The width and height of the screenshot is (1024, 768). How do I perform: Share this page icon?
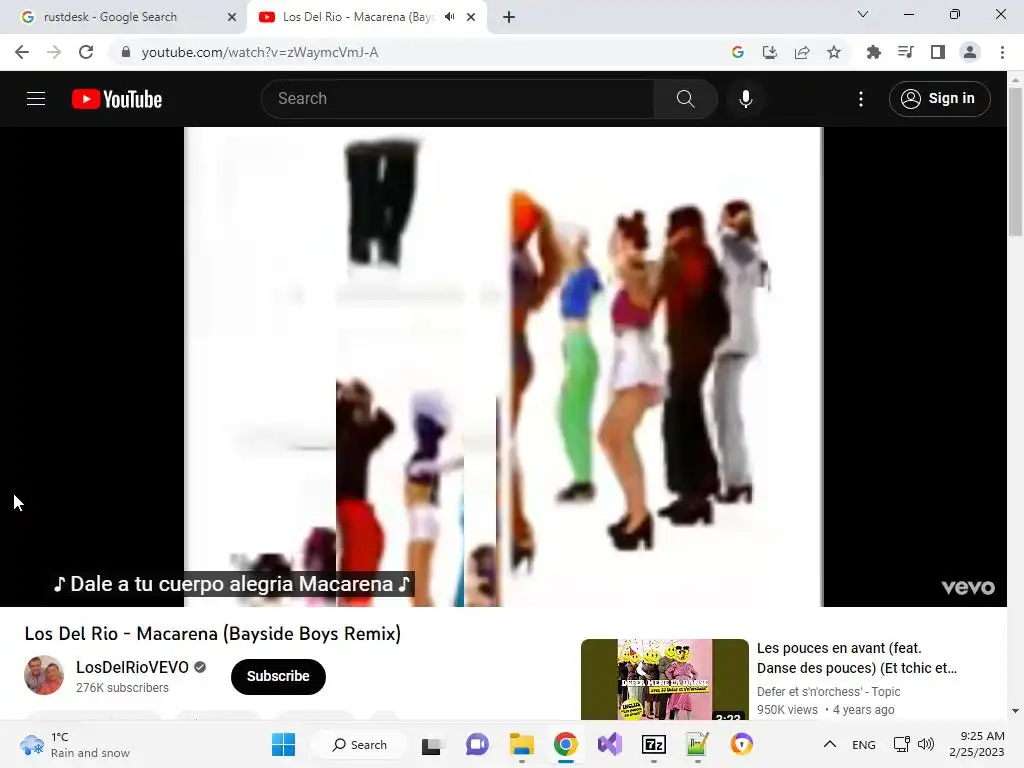[802, 52]
